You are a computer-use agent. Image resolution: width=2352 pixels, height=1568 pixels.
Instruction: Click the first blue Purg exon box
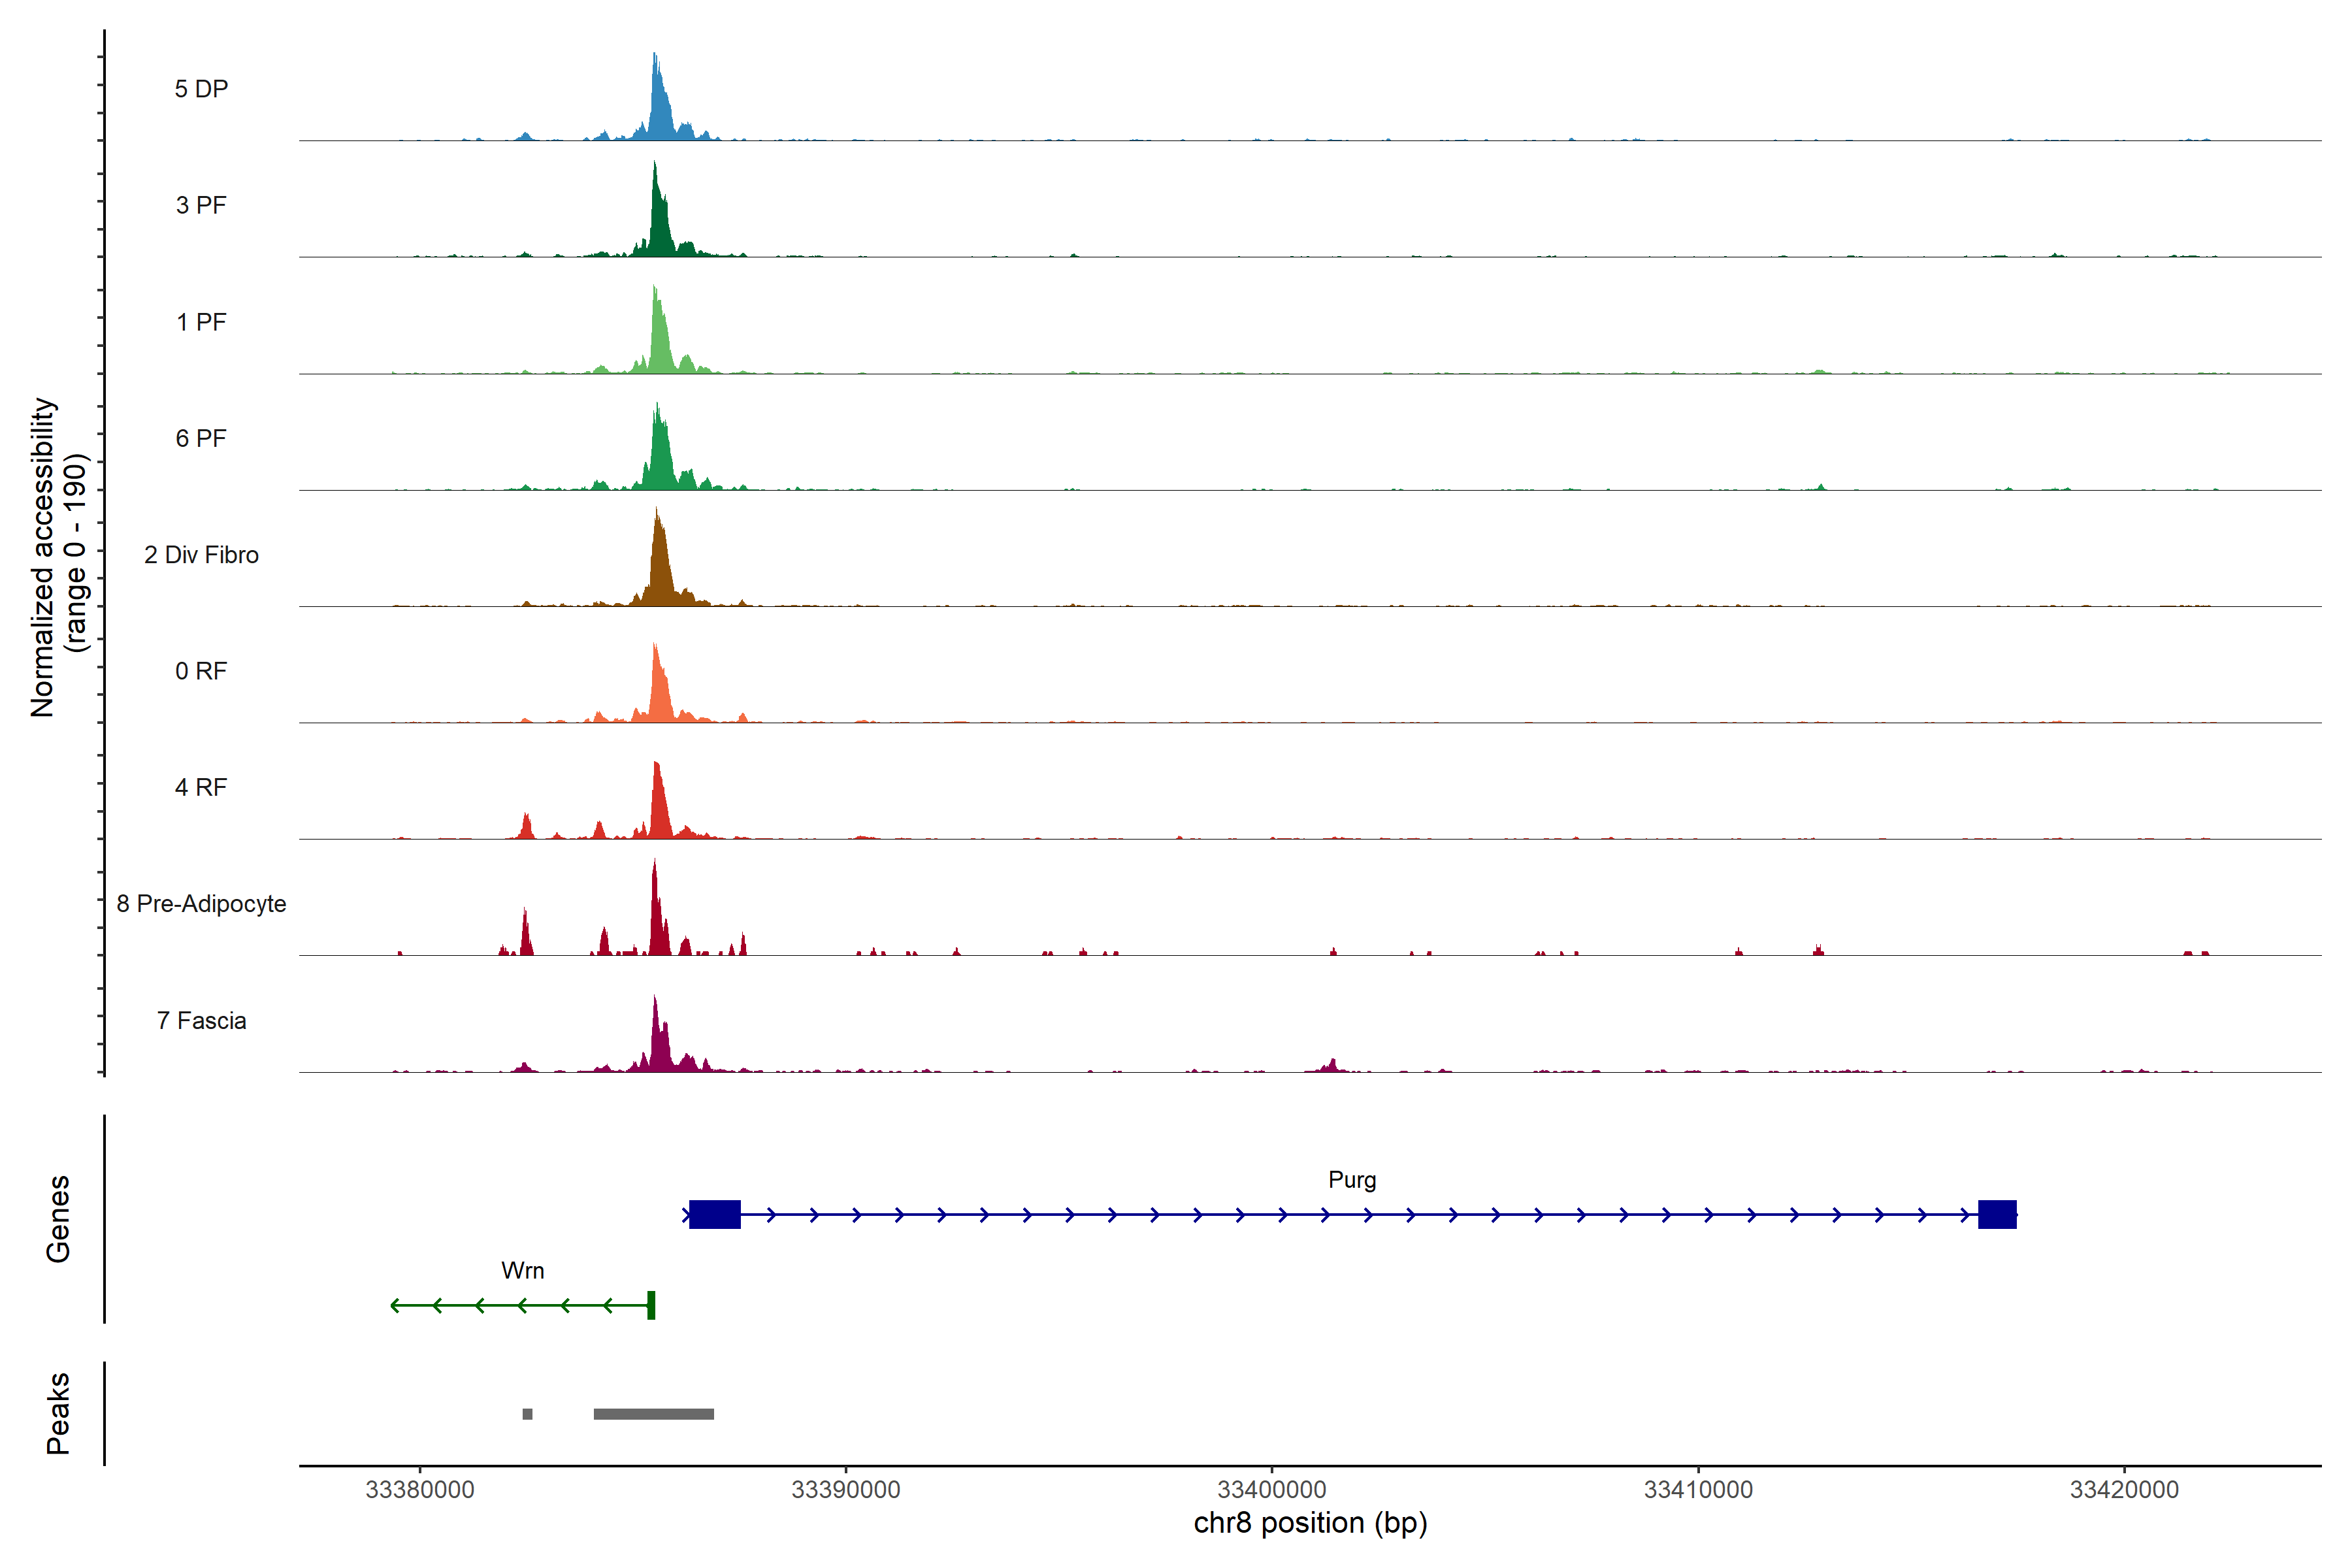click(x=715, y=1214)
